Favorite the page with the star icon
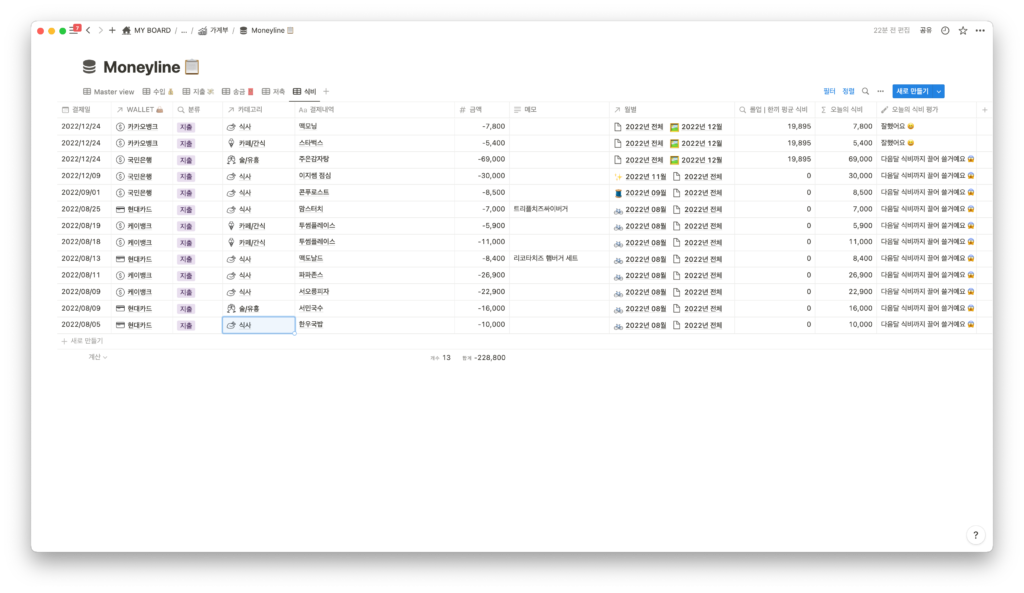Image resolution: width=1024 pixels, height=593 pixels. [963, 31]
